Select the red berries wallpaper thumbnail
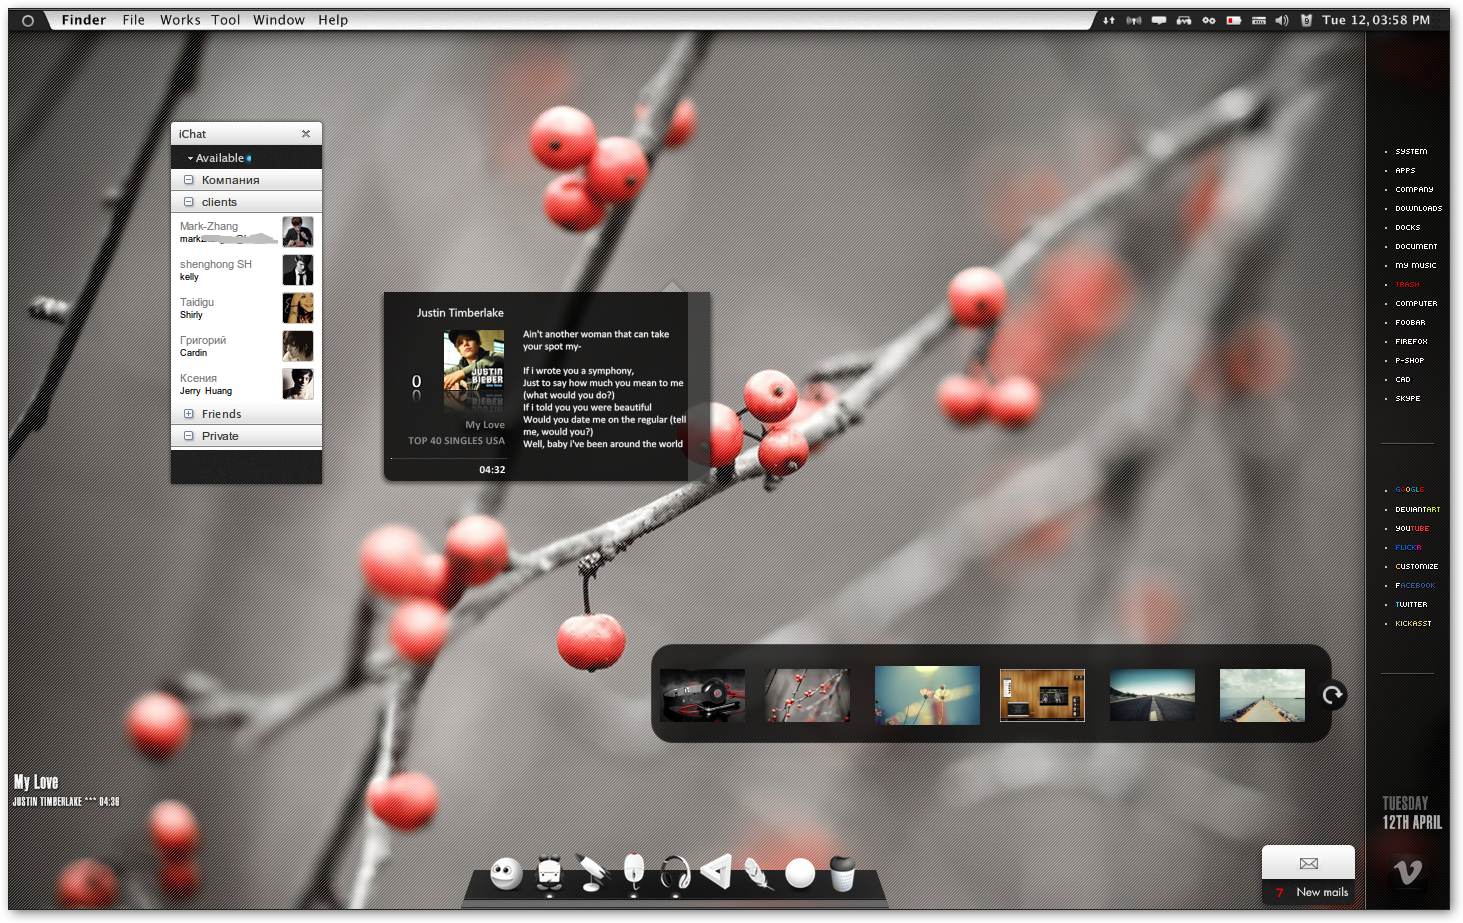Viewport: 1463px width, 923px height. point(808,695)
